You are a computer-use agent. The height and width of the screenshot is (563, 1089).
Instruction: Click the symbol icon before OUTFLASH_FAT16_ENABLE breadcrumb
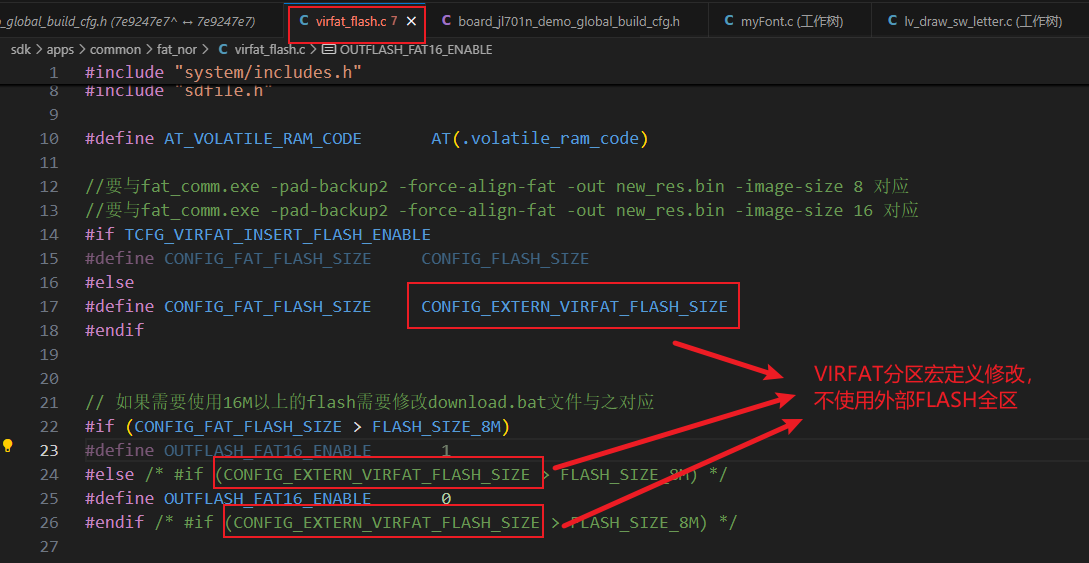(x=329, y=50)
